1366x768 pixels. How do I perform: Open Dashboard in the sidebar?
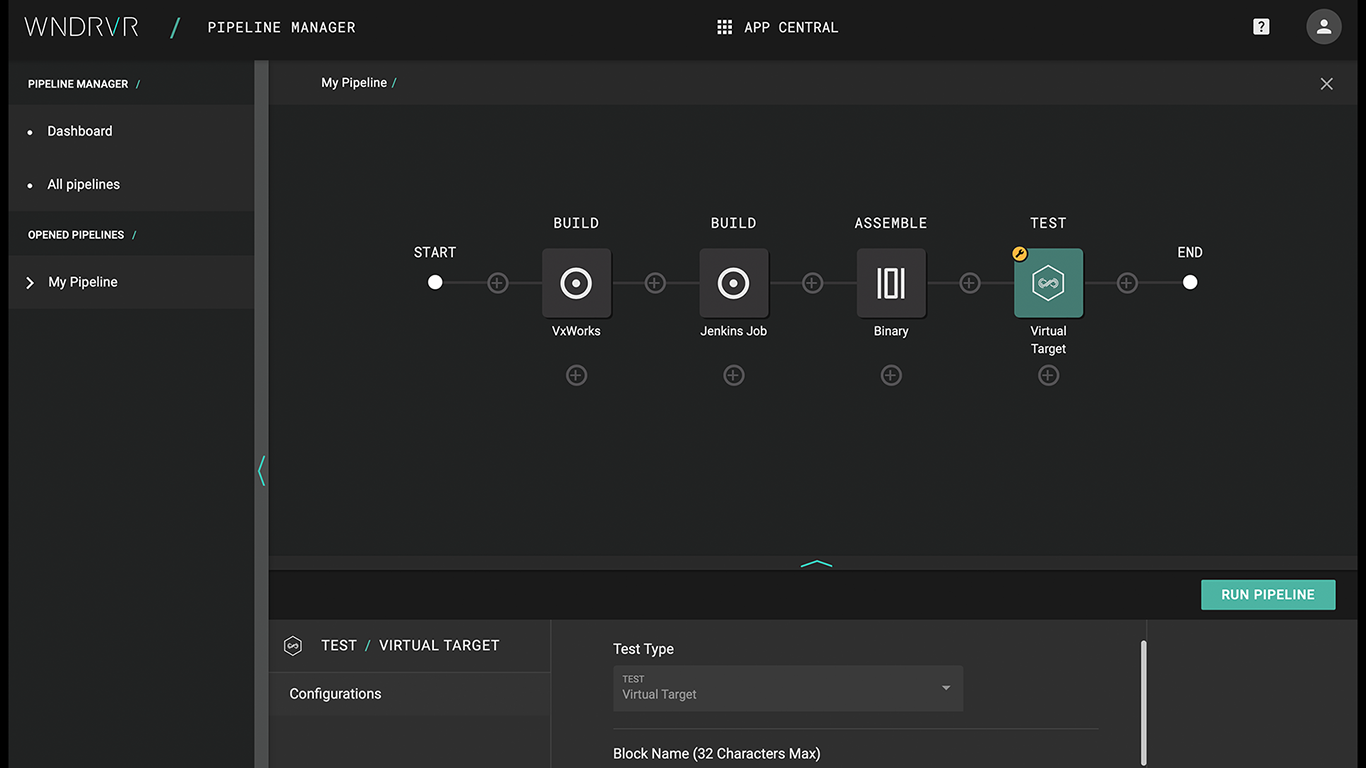tap(80, 131)
